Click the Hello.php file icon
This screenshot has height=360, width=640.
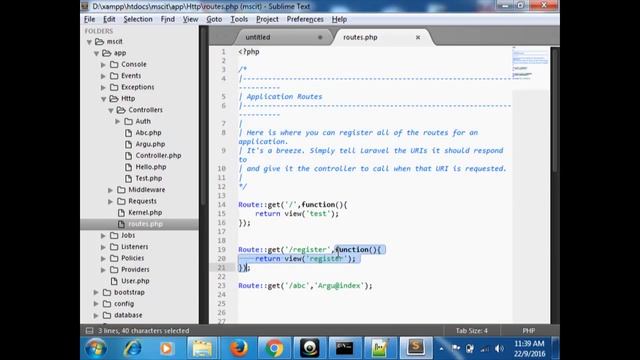pyautogui.click(x=129, y=167)
